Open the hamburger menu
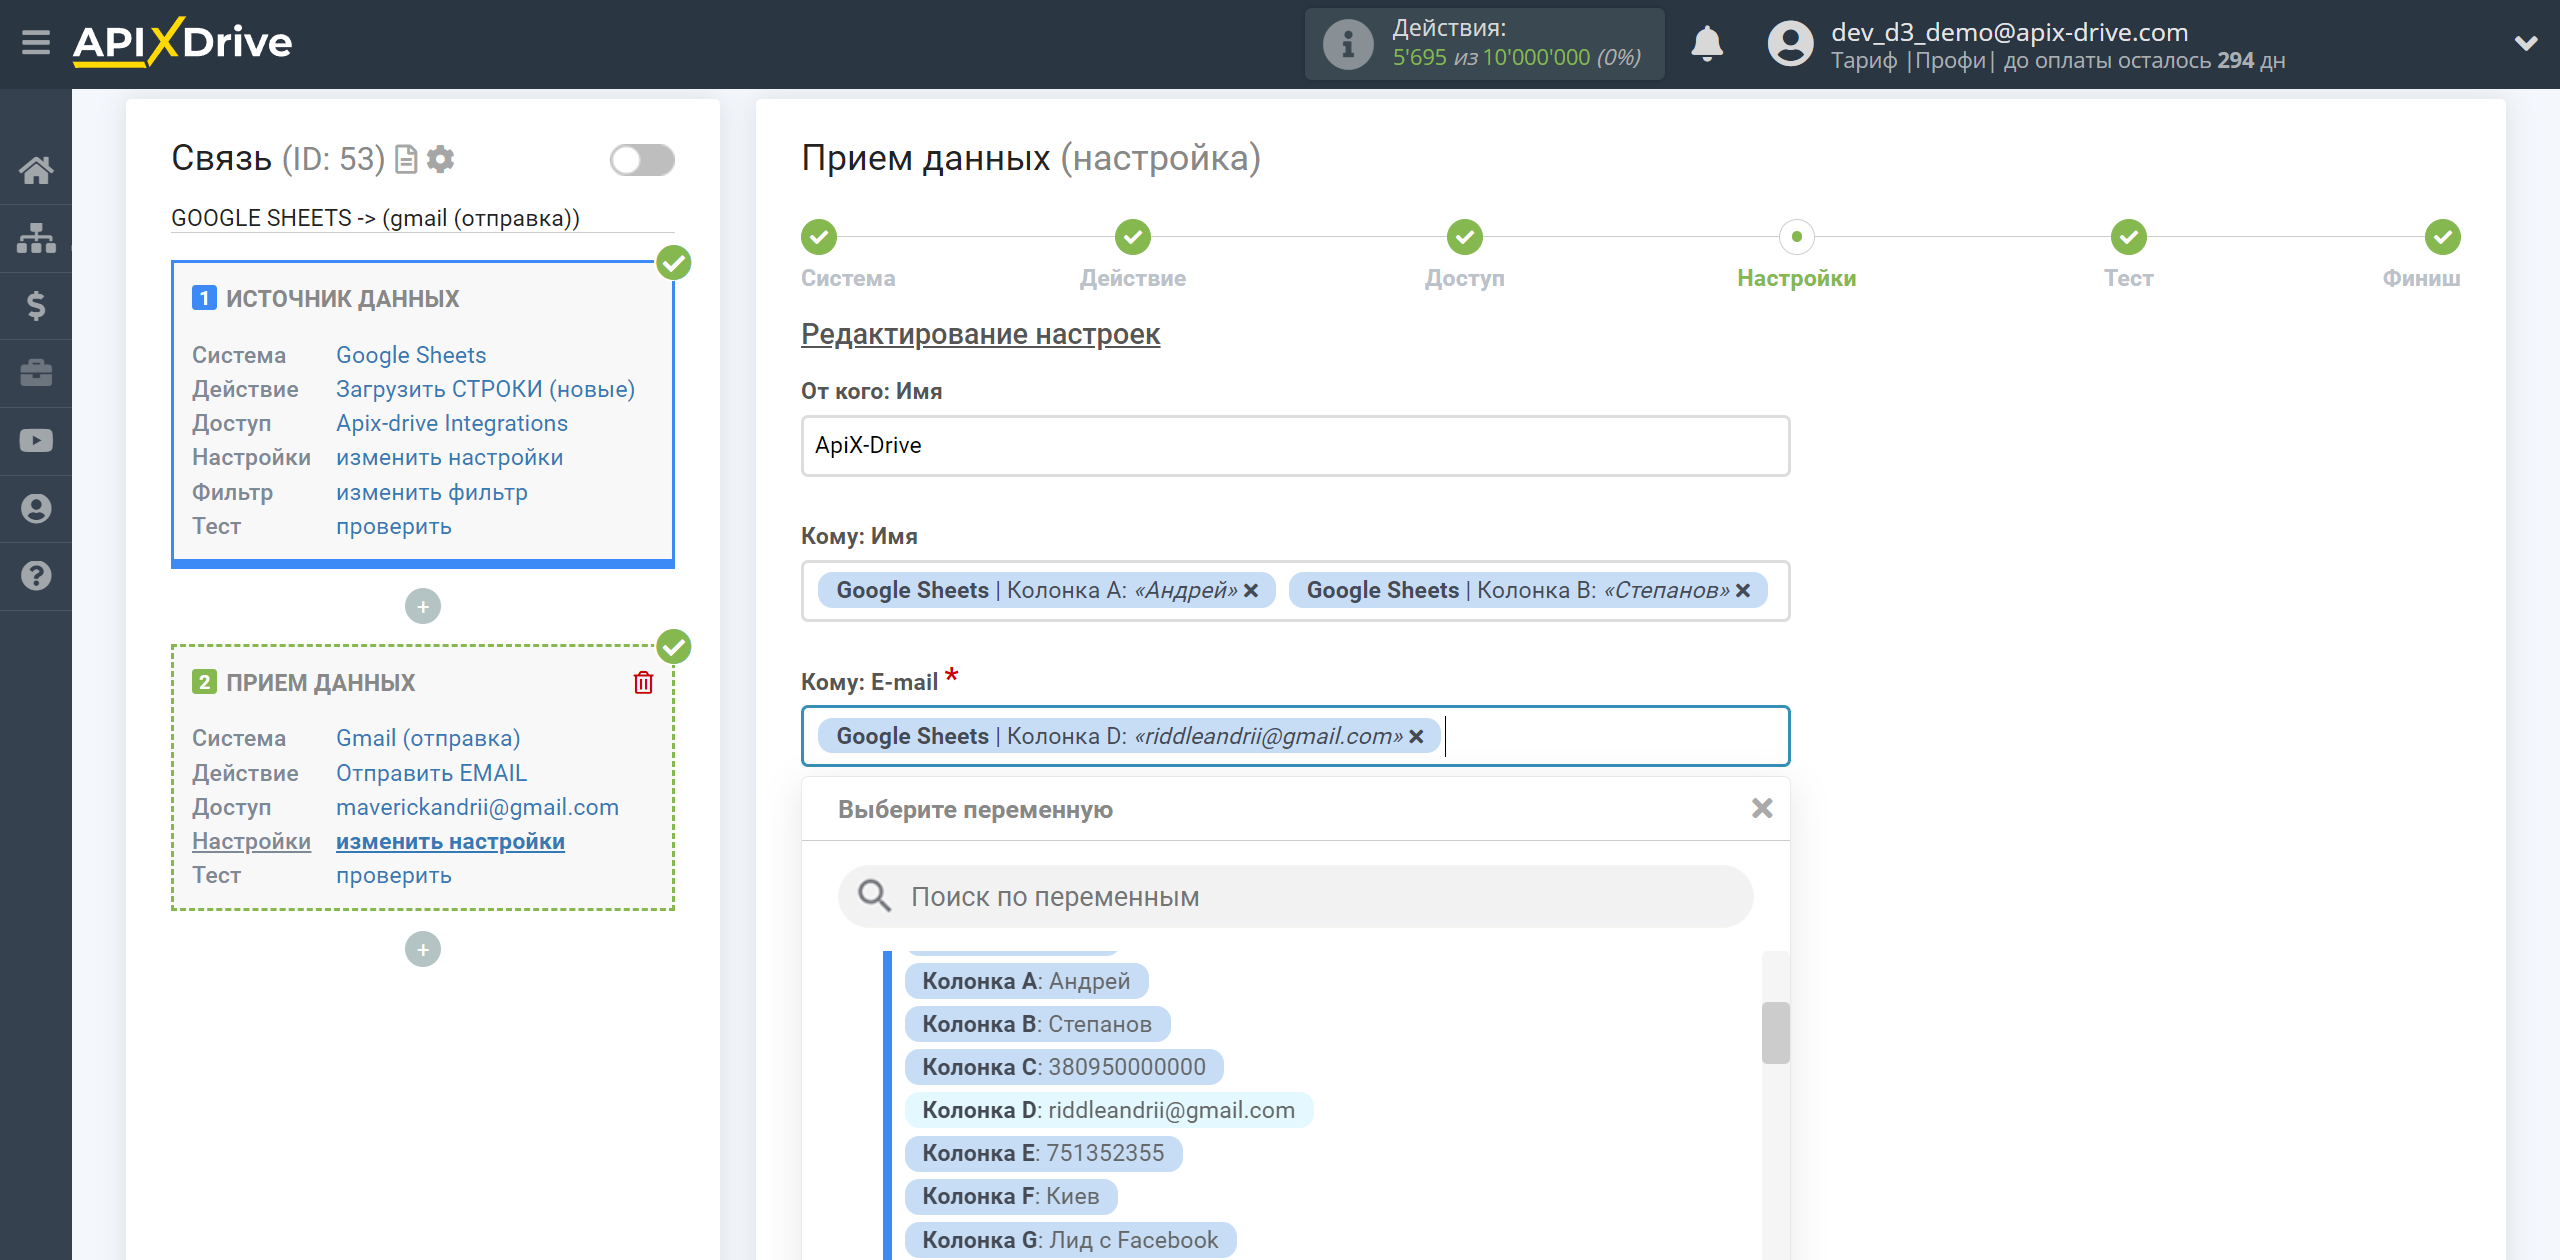2560x1260 pixels. [36, 43]
